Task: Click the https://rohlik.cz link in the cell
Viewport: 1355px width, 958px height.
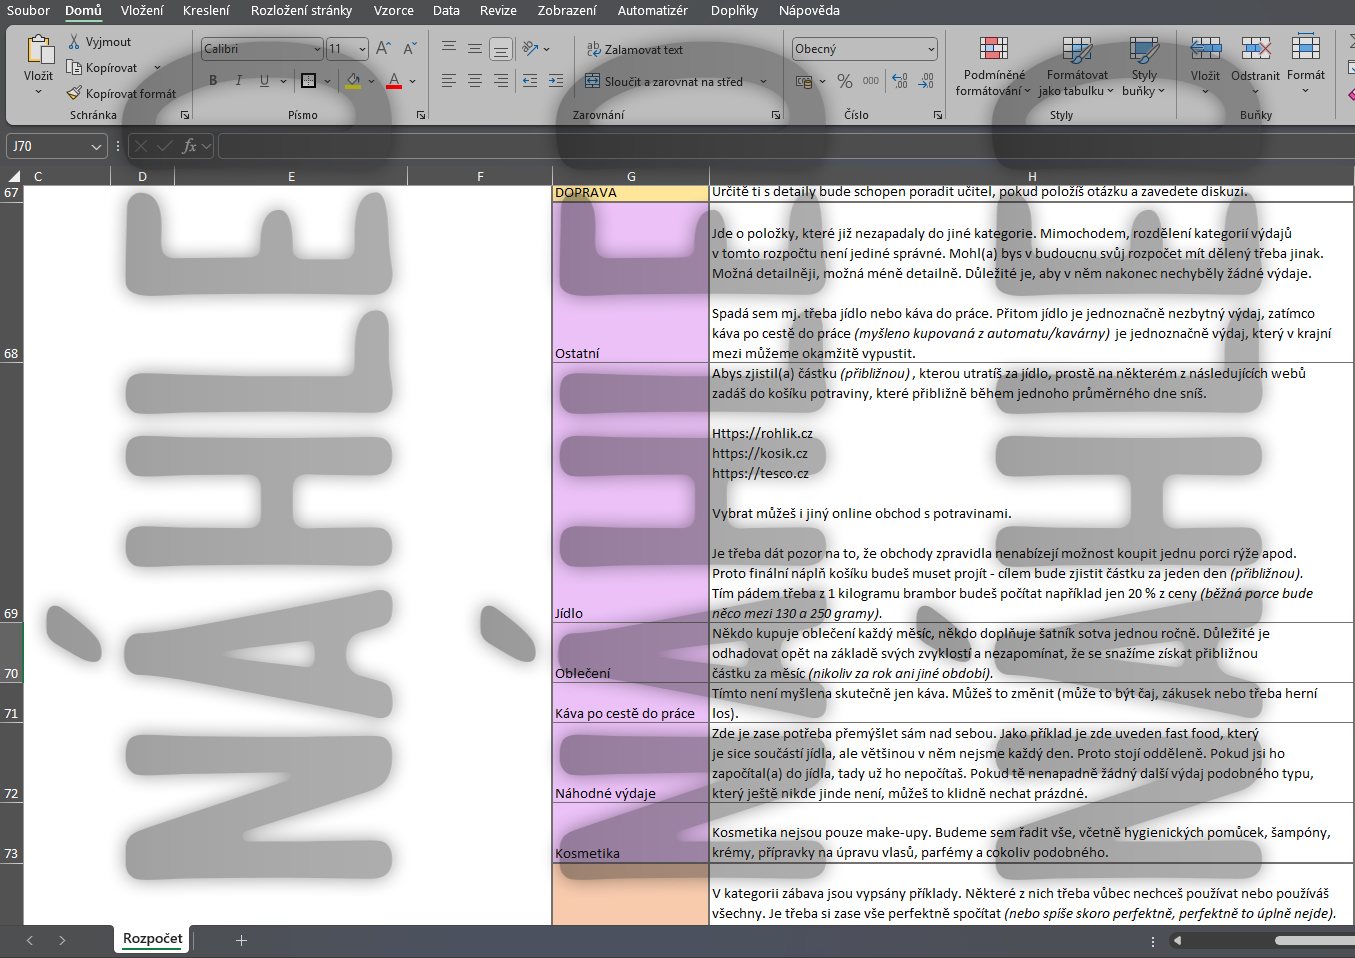Action: (x=762, y=433)
